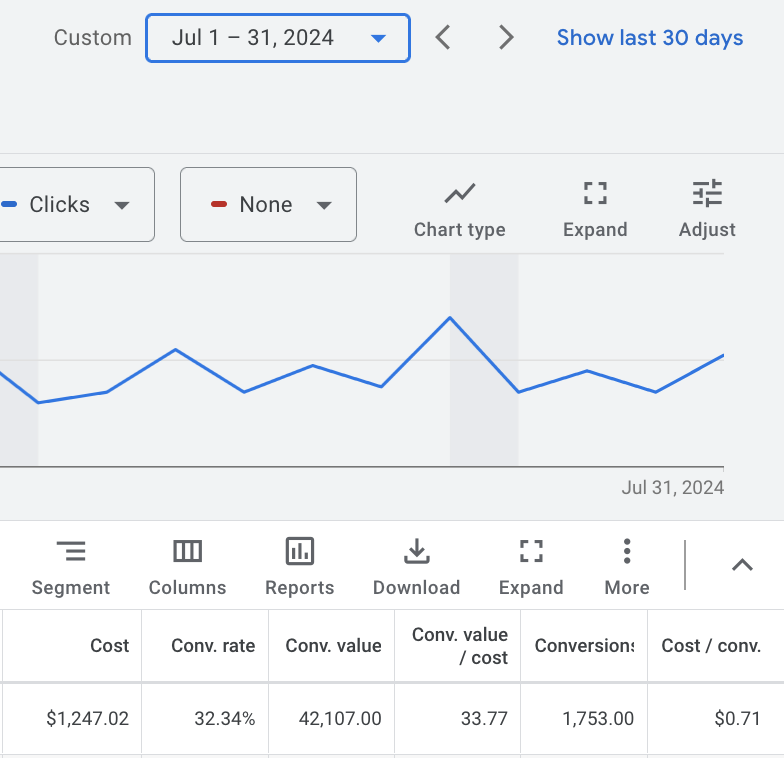Go to the next date period
The image size is (784, 758).
[x=506, y=38]
